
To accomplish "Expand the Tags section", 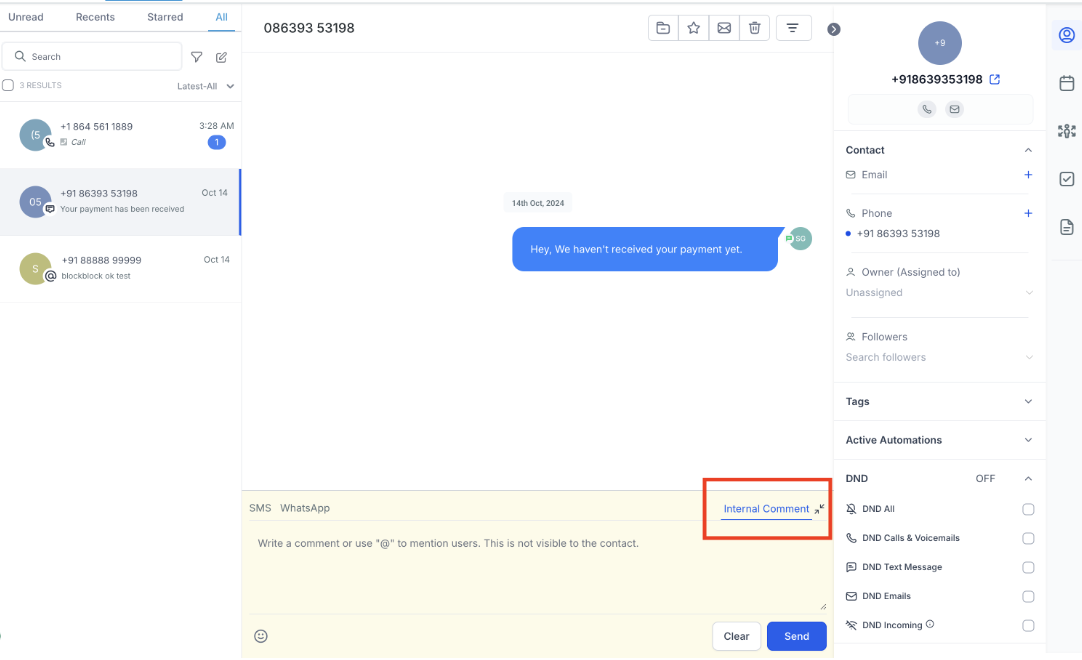I will point(1028,402).
